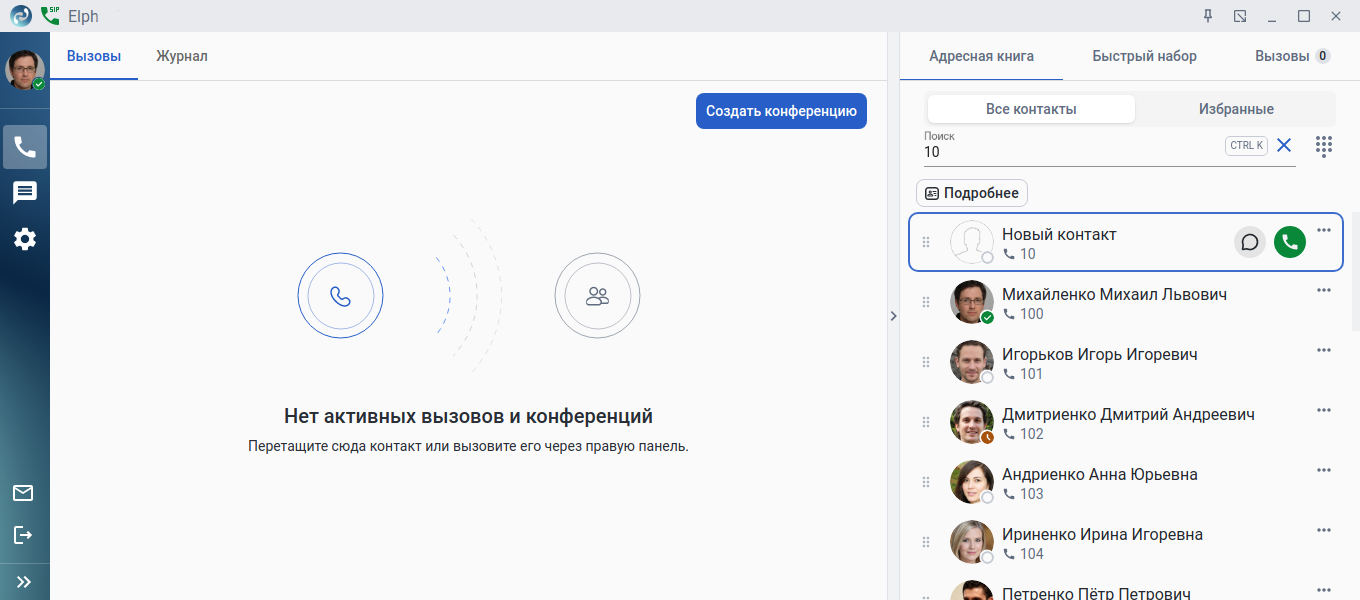Click extension number 101
Viewport: 1360px width, 600px height.
1031,374
